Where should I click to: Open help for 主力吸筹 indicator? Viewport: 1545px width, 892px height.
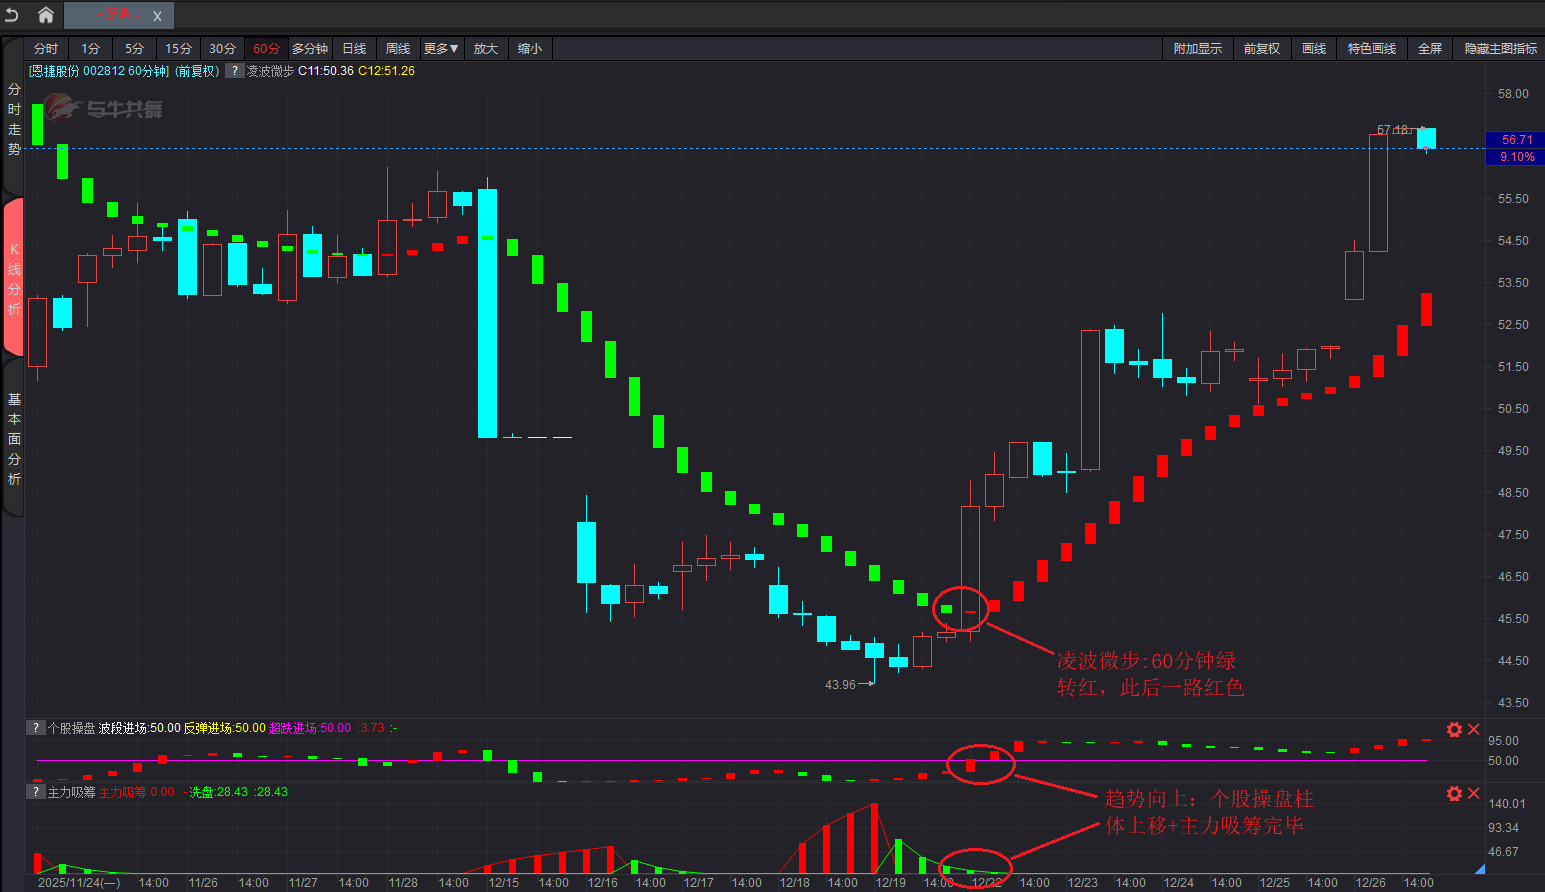click(36, 792)
